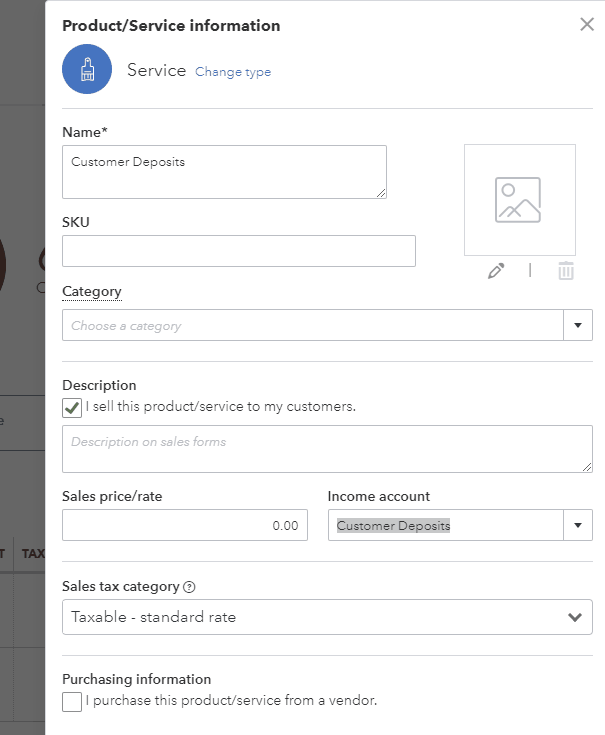The image size is (605, 735).
Task: Click the Income account field showing Customer Deposits
Action: coord(446,525)
